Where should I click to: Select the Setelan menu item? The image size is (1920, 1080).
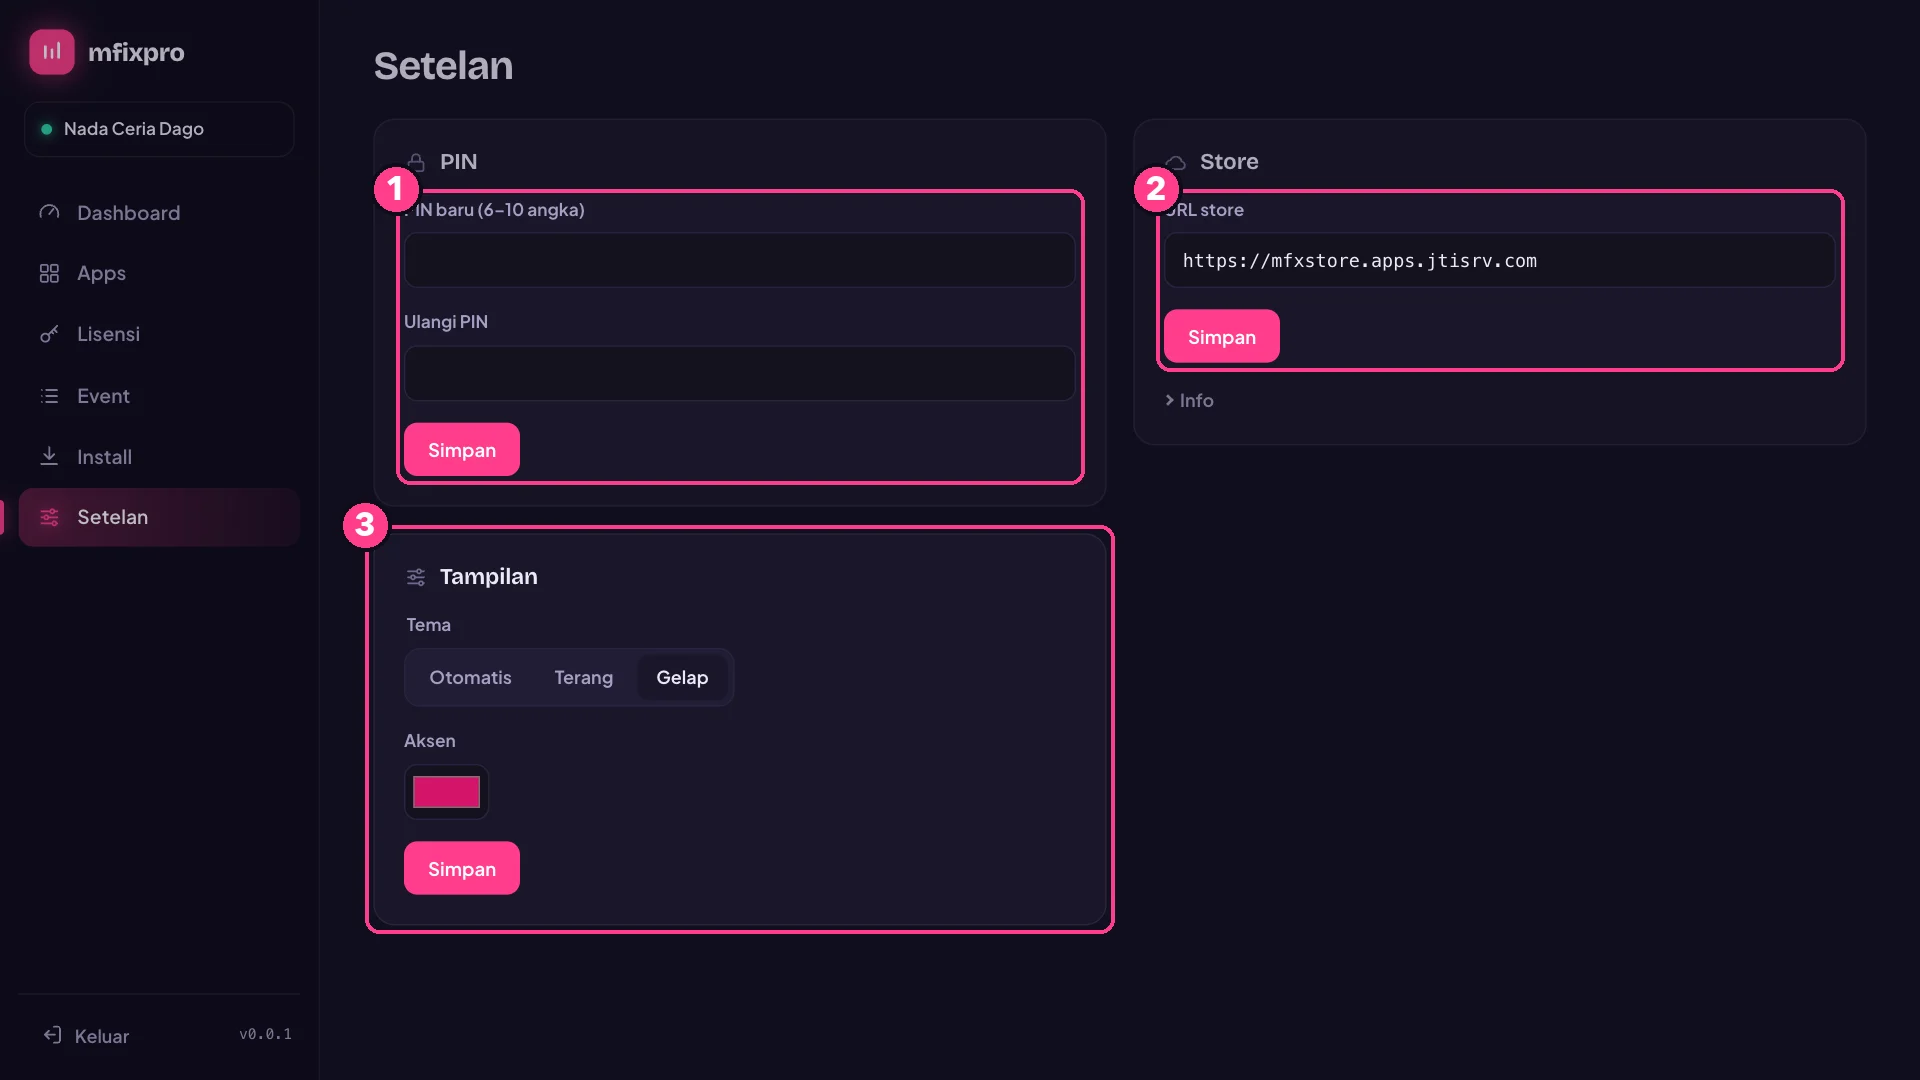[159, 517]
